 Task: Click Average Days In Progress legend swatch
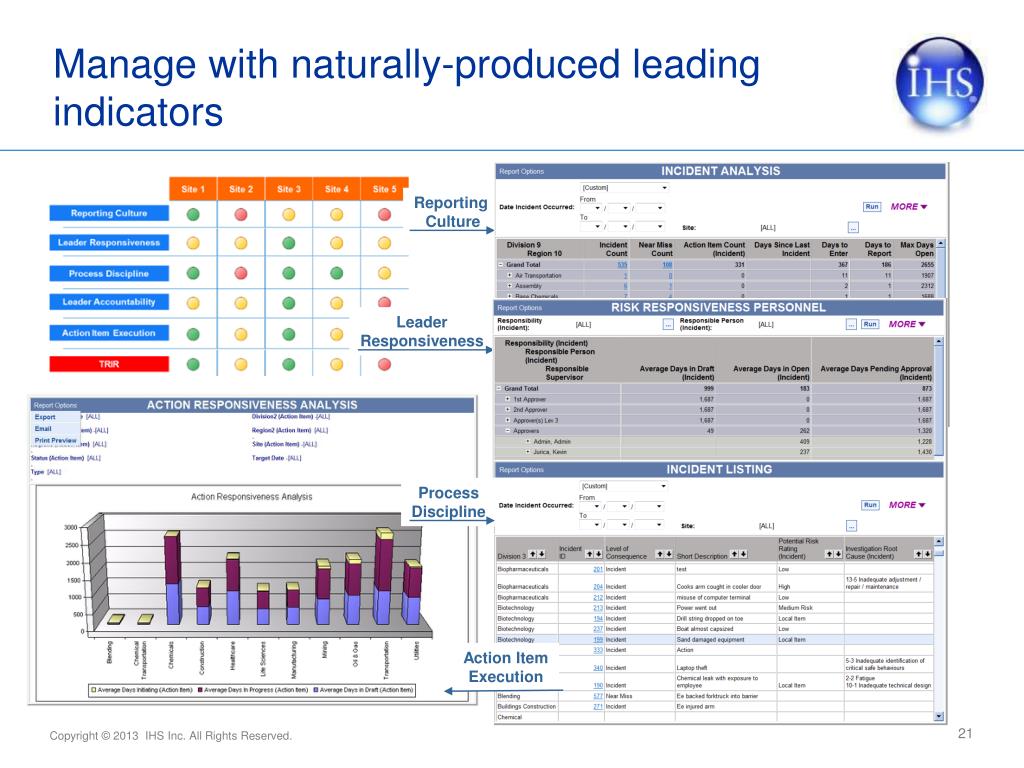click(x=200, y=690)
